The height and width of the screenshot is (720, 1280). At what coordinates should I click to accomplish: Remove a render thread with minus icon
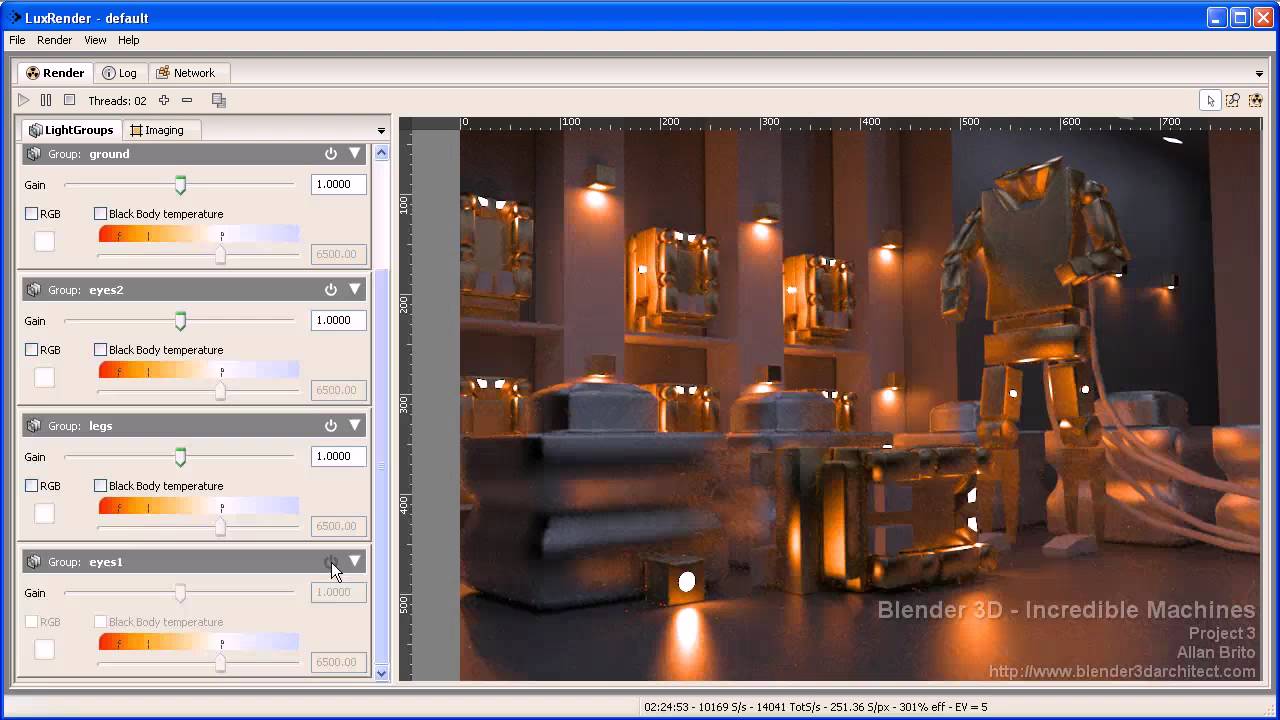(x=187, y=100)
